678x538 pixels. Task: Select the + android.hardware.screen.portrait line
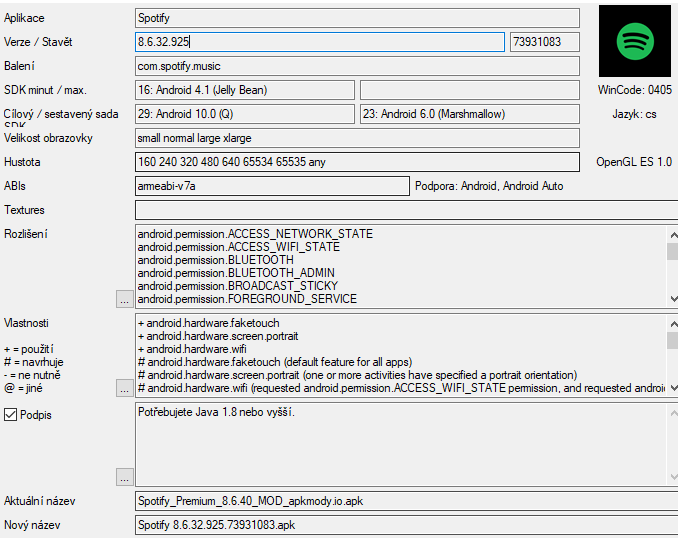click(x=218, y=336)
